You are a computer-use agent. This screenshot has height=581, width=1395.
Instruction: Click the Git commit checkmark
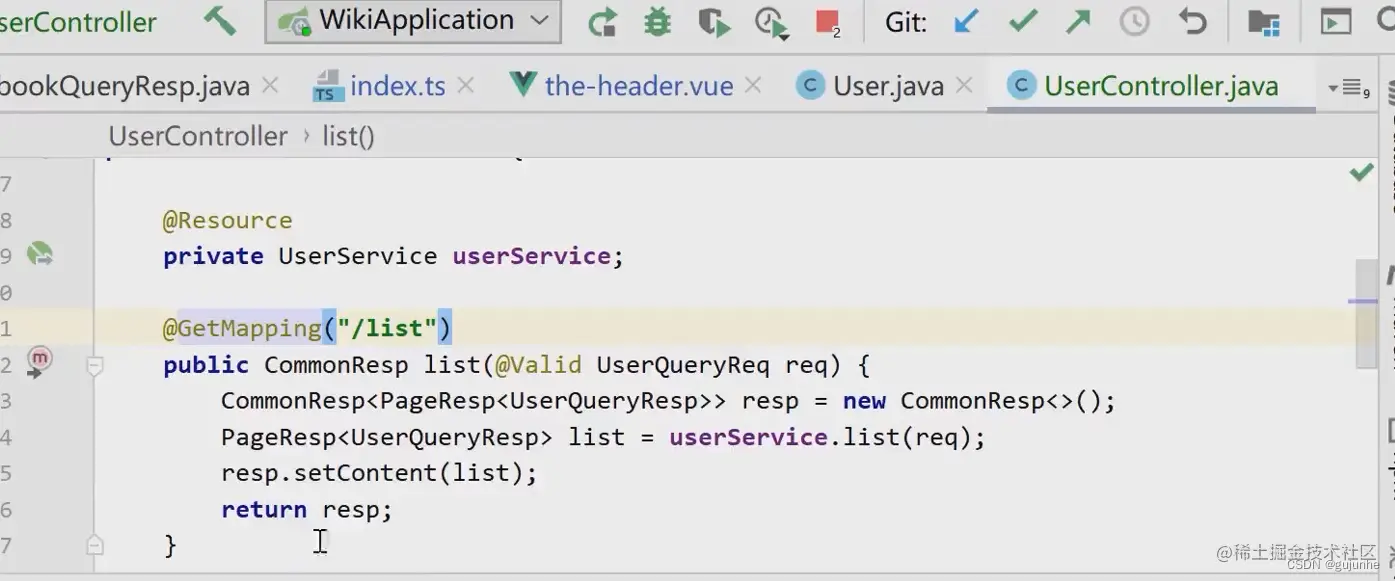click(x=1022, y=21)
